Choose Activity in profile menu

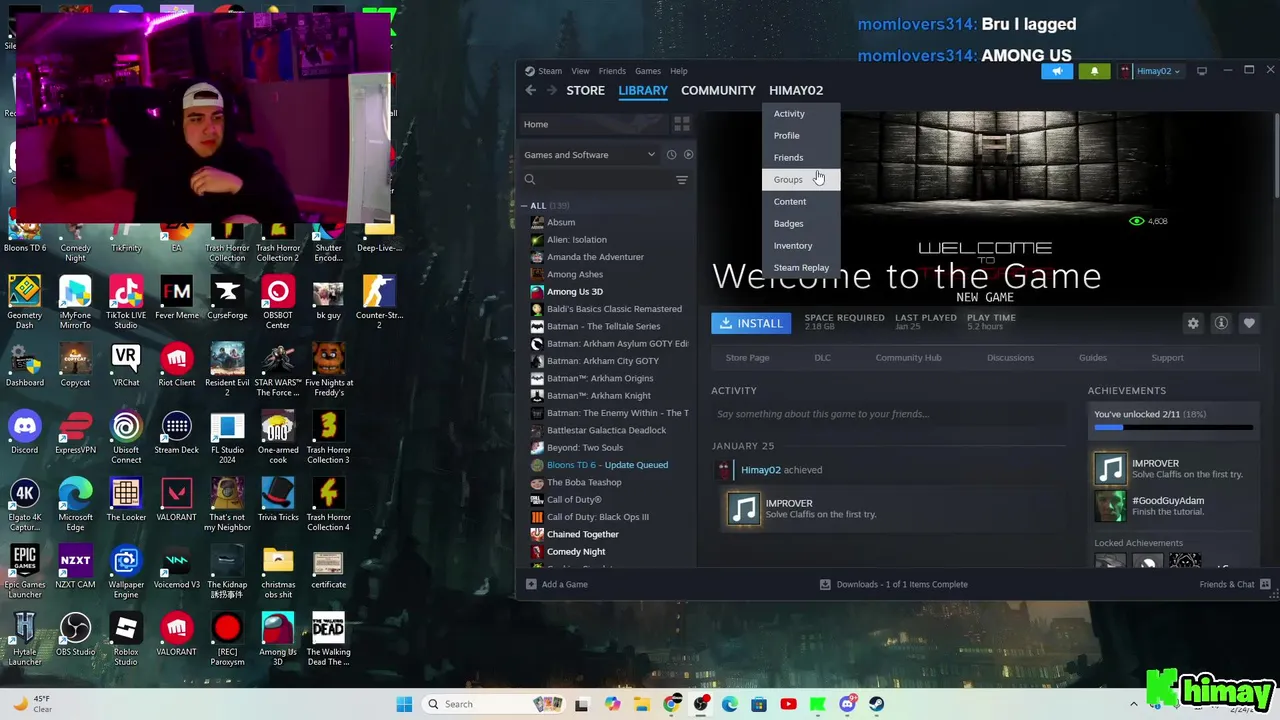(789, 114)
